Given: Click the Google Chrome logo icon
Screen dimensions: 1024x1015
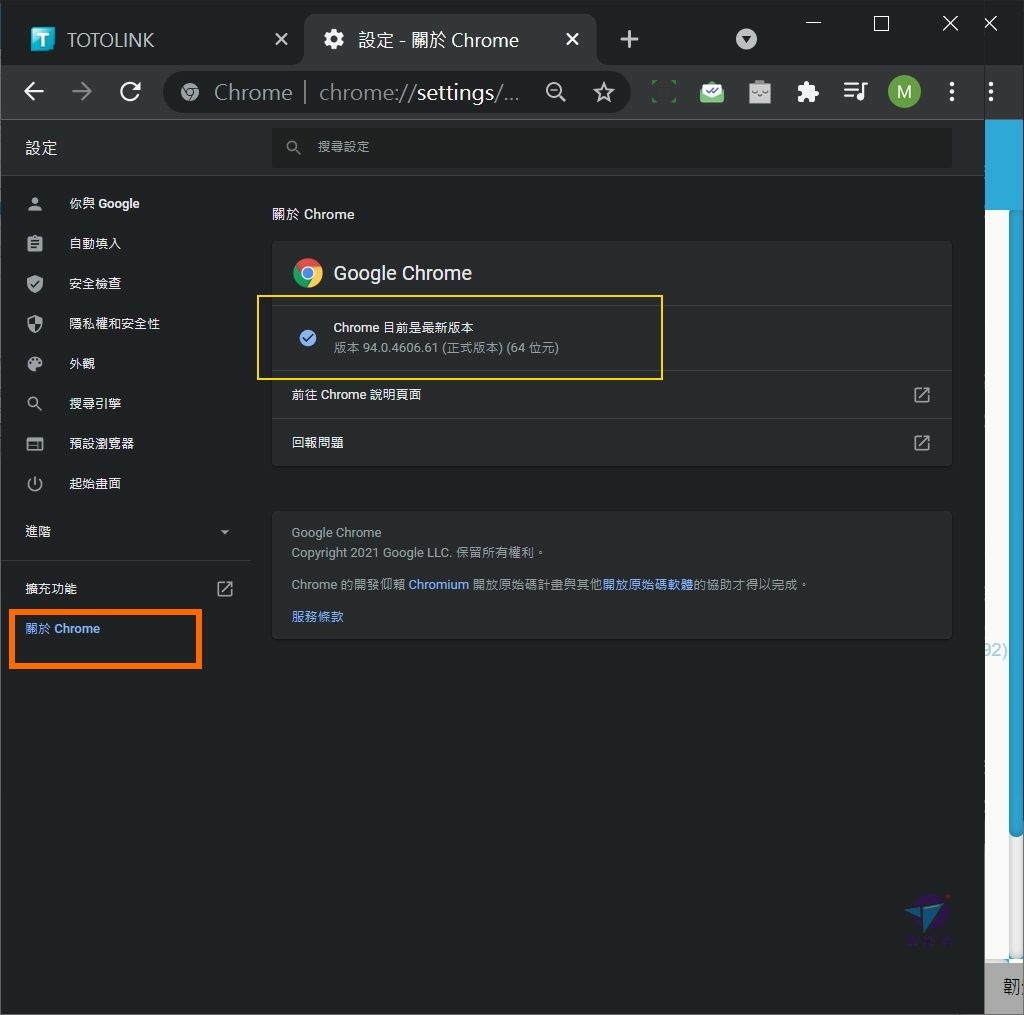Looking at the screenshot, I should tap(308, 273).
